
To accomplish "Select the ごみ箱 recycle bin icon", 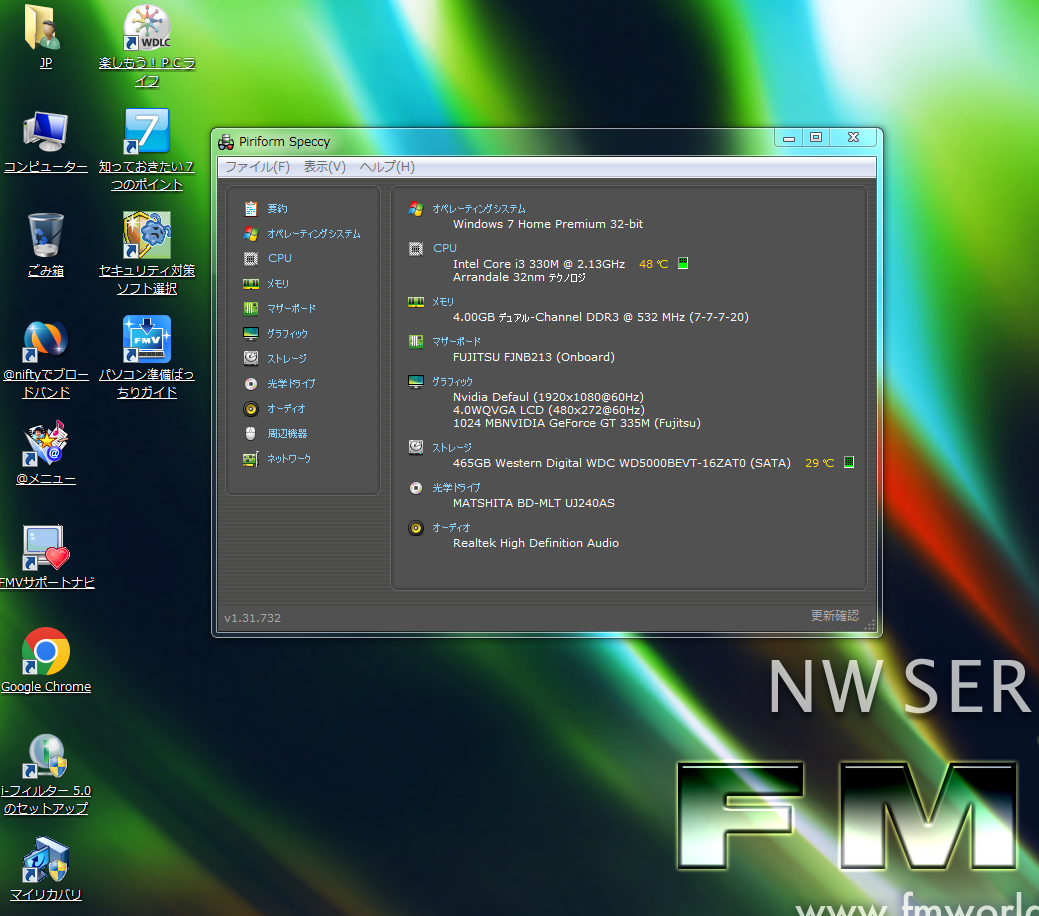I will pyautogui.click(x=46, y=245).
